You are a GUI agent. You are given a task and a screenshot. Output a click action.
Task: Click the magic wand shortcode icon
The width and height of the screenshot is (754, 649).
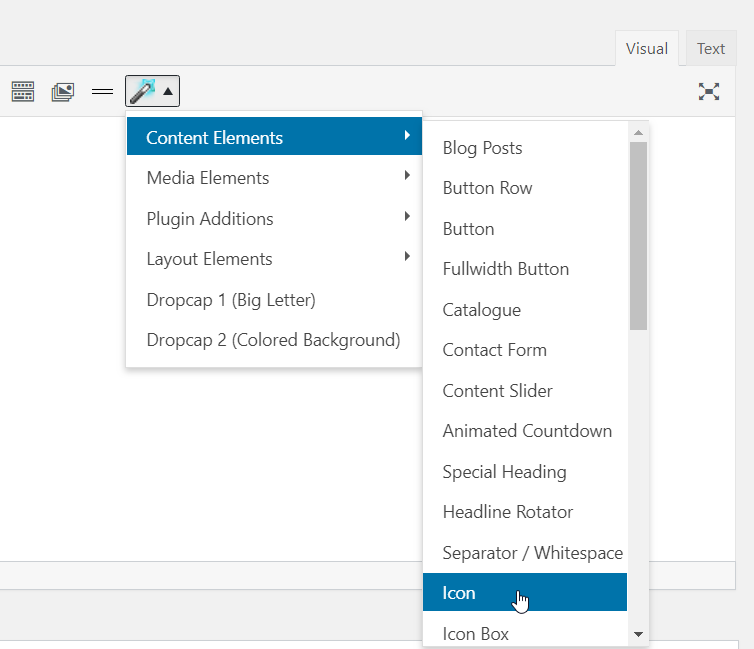[142, 91]
